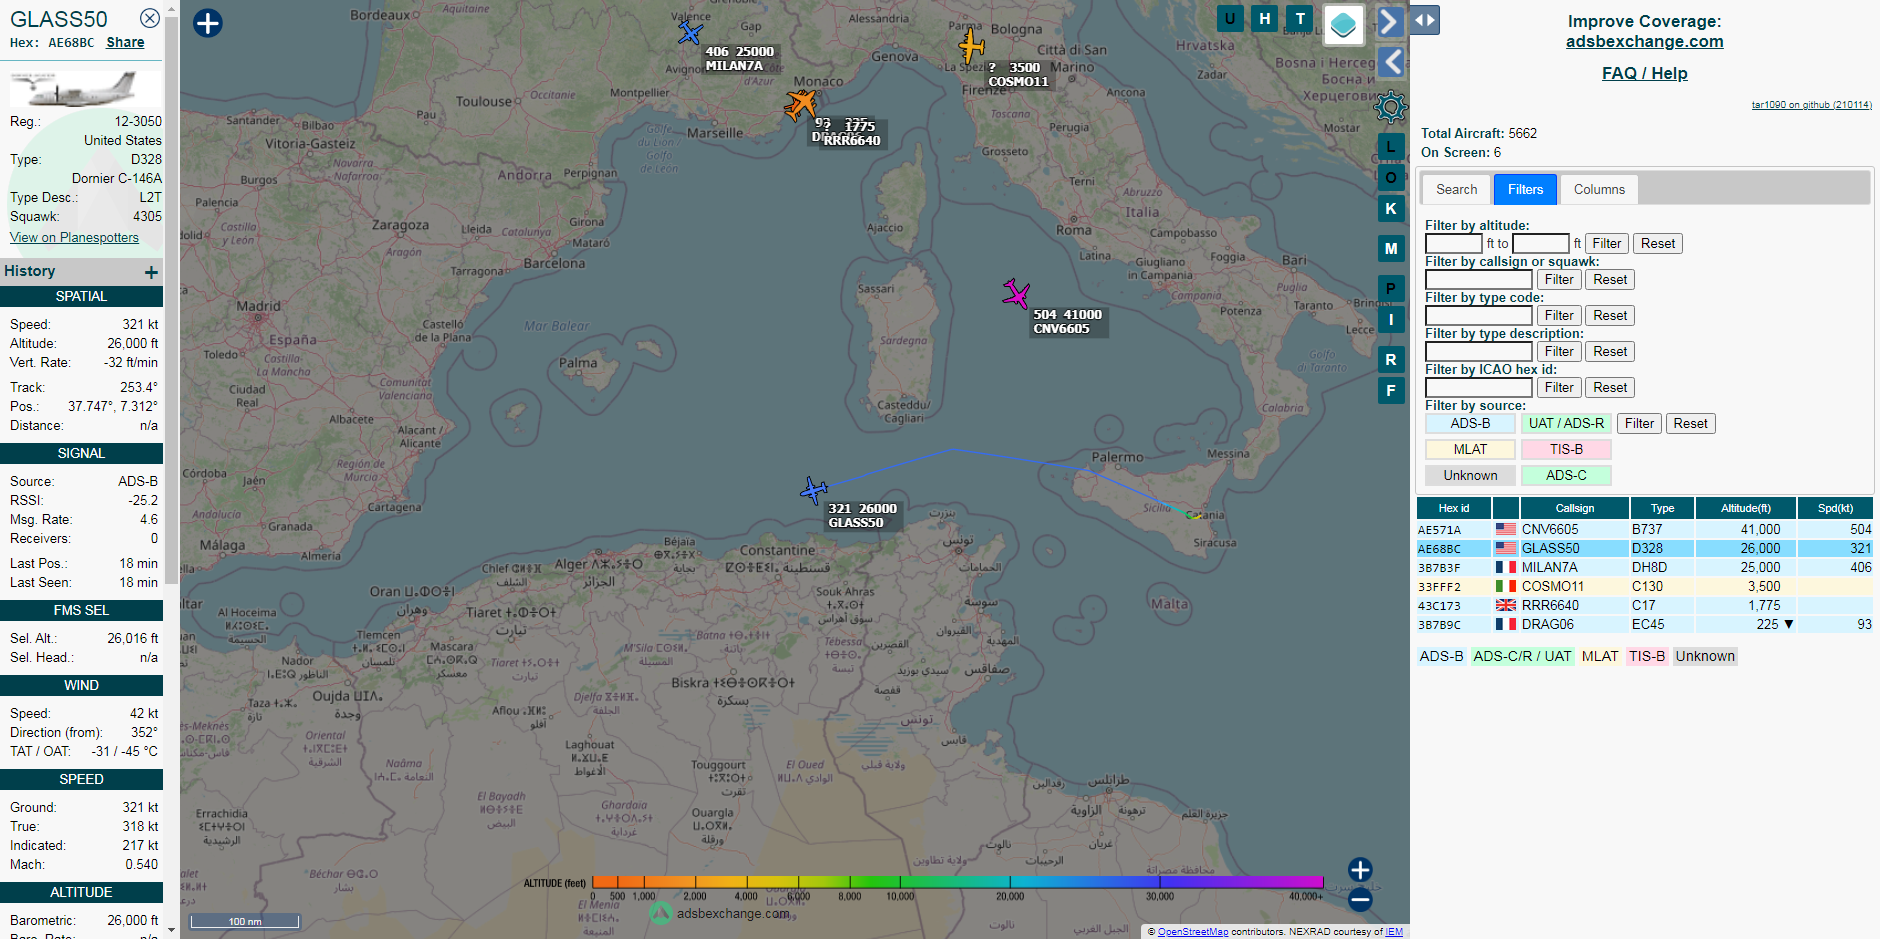Zoom out with the map minus button
The height and width of the screenshot is (939, 1880).
(1360, 899)
